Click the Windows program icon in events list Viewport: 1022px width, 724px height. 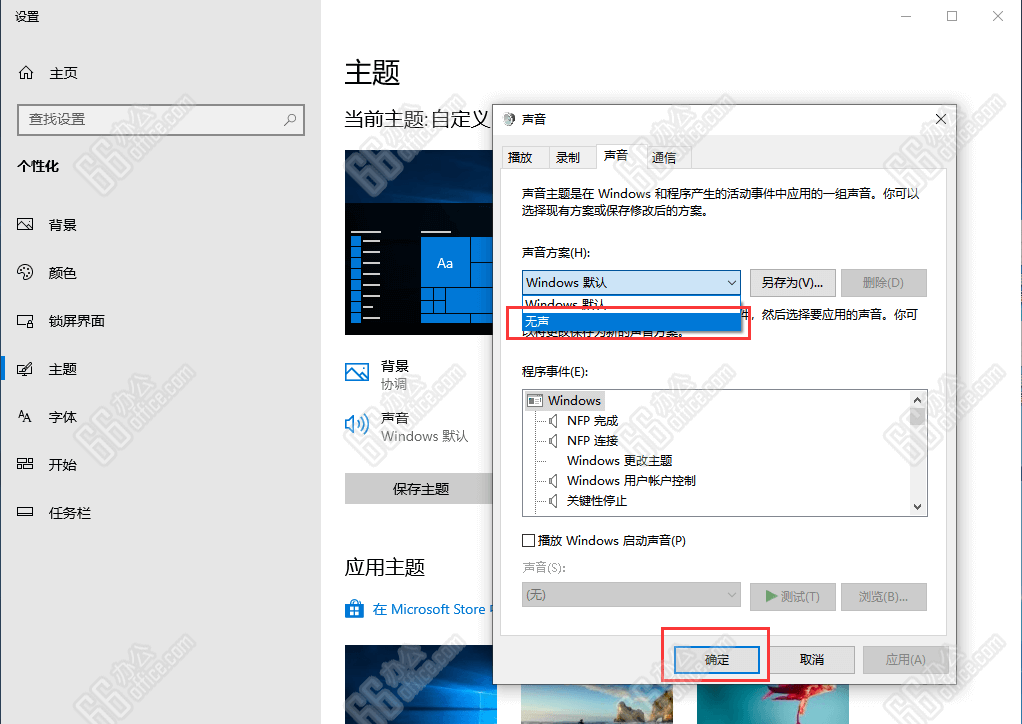(x=535, y=401)
